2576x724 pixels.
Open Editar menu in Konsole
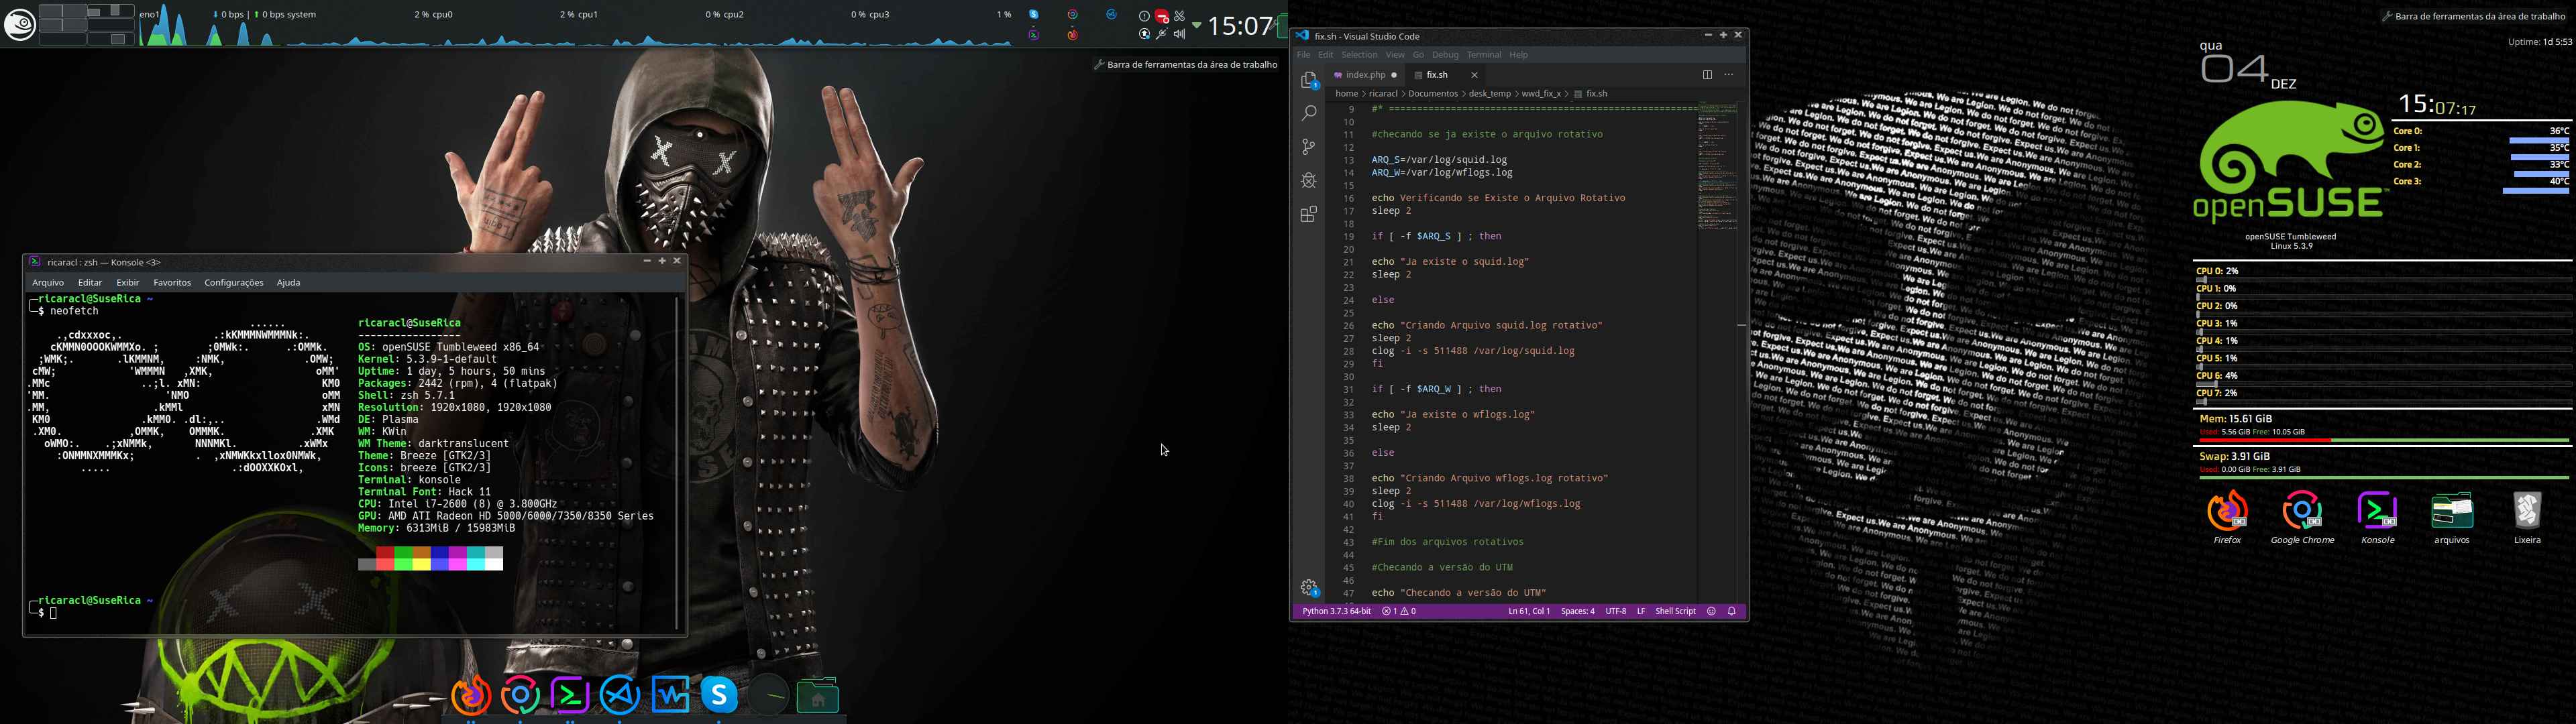click(90, 283)
